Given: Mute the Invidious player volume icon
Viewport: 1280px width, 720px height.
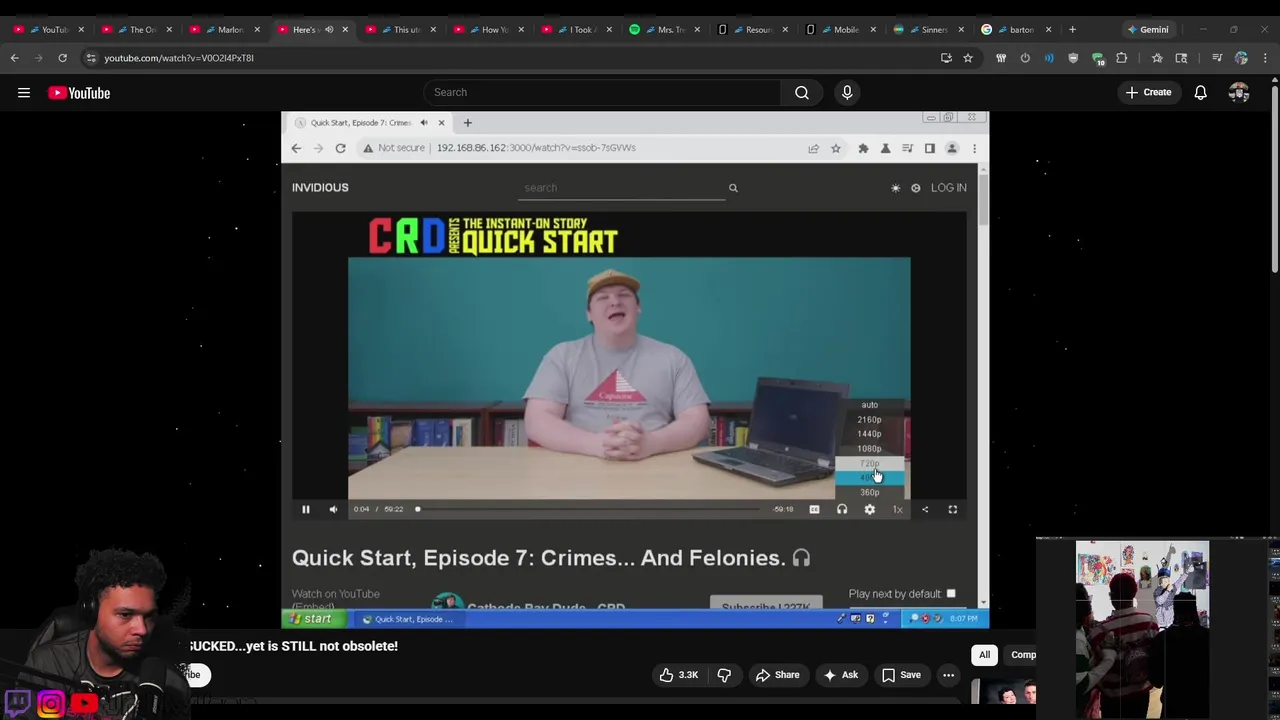Looking at the screenshot, I should 333,510.
